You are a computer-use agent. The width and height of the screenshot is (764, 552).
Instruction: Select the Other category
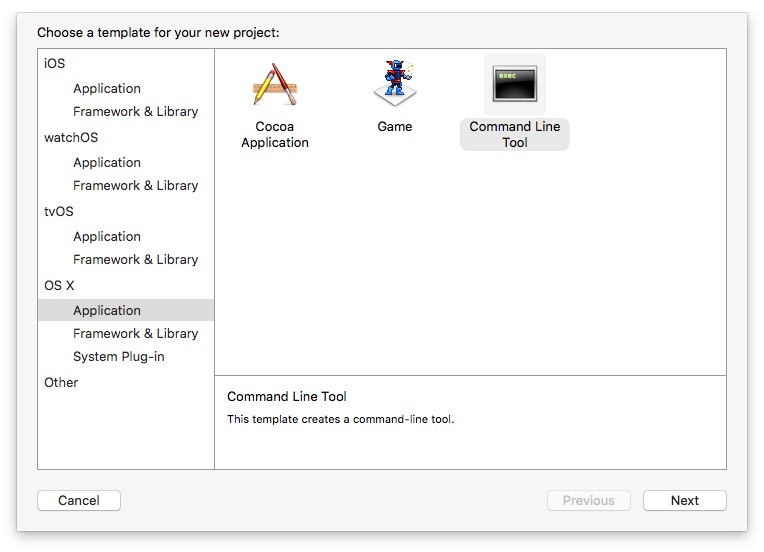click(61, 382)
